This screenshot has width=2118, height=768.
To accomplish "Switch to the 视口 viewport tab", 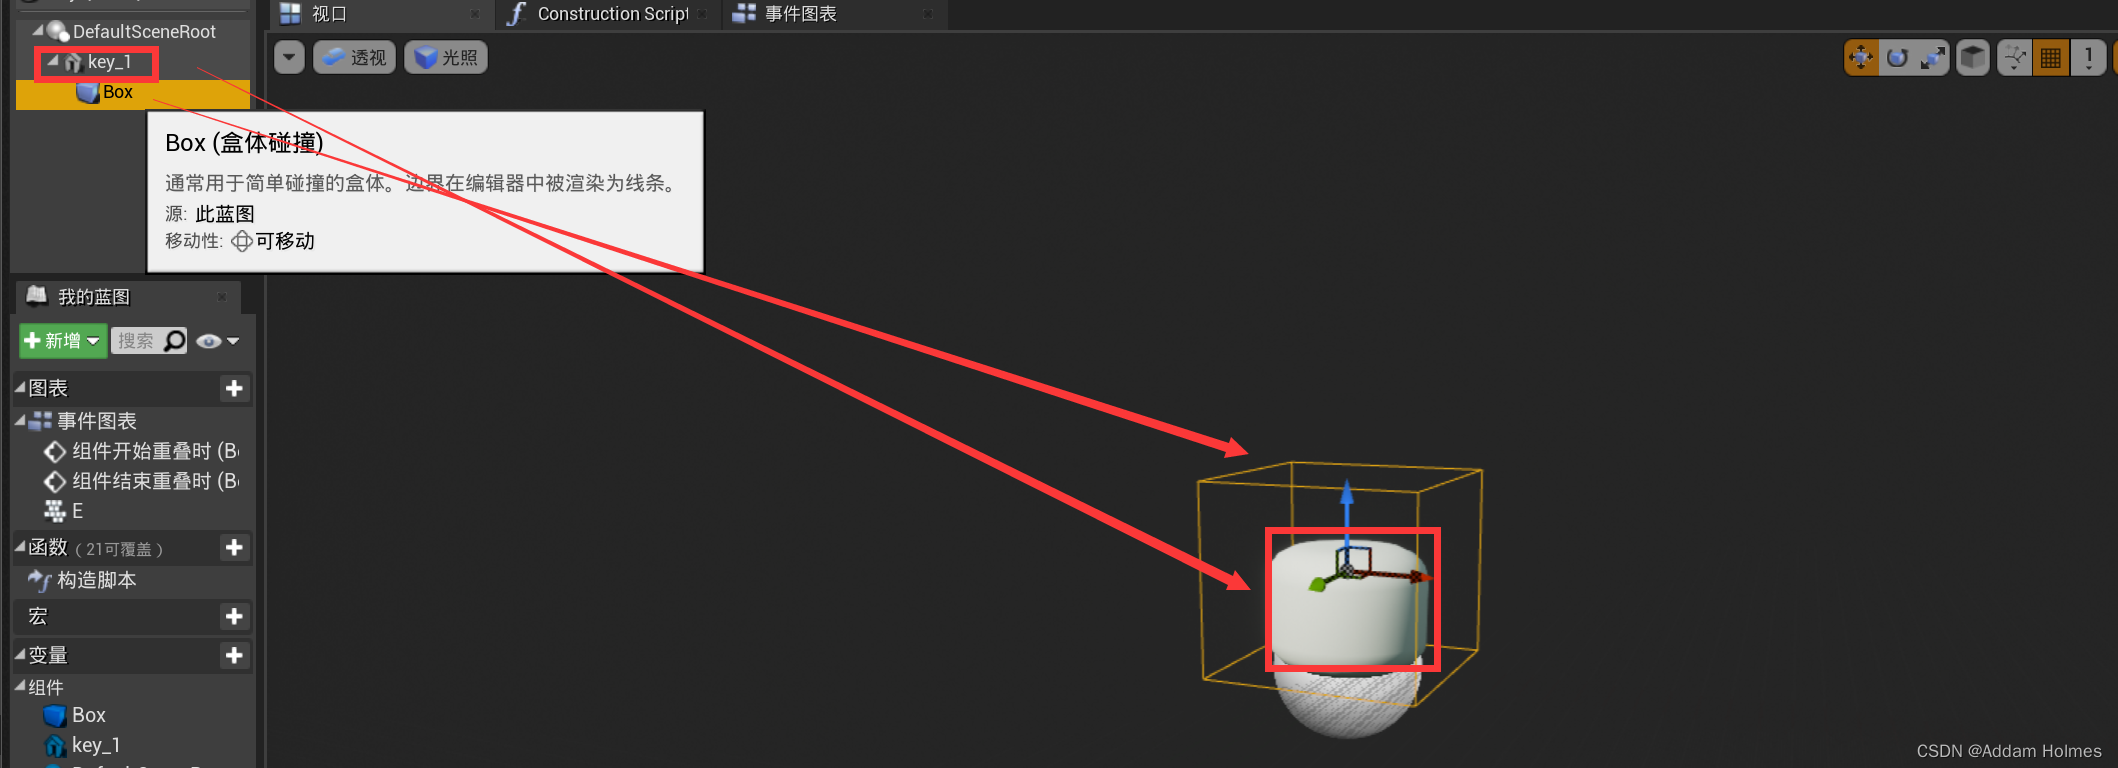I will pyautogui.click(x=329, y=14).
